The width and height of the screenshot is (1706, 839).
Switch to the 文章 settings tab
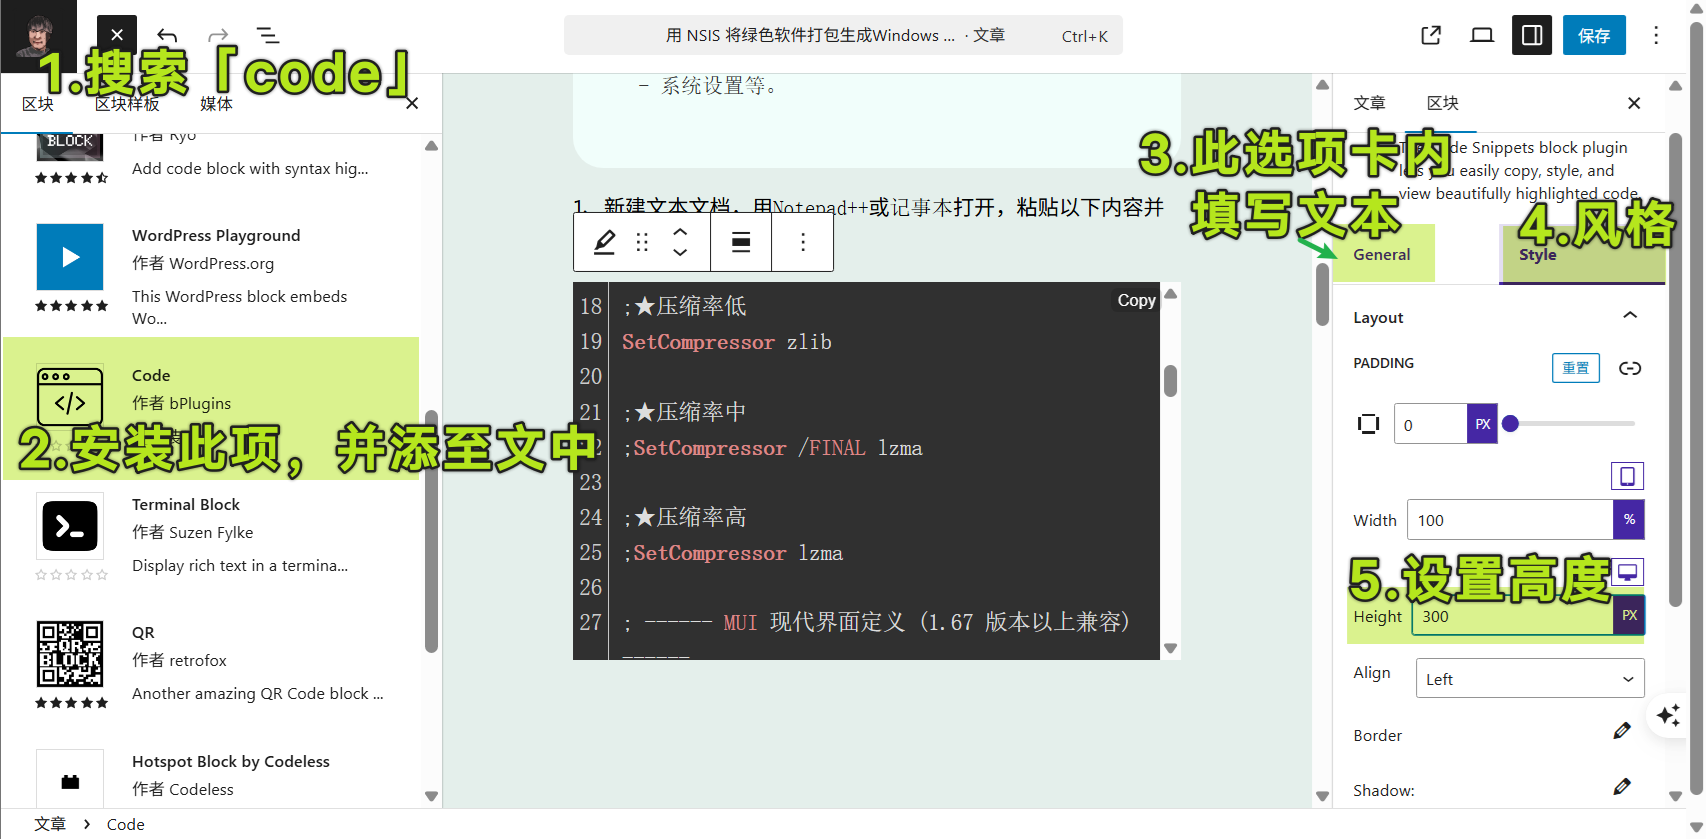tap(1369, 103)
